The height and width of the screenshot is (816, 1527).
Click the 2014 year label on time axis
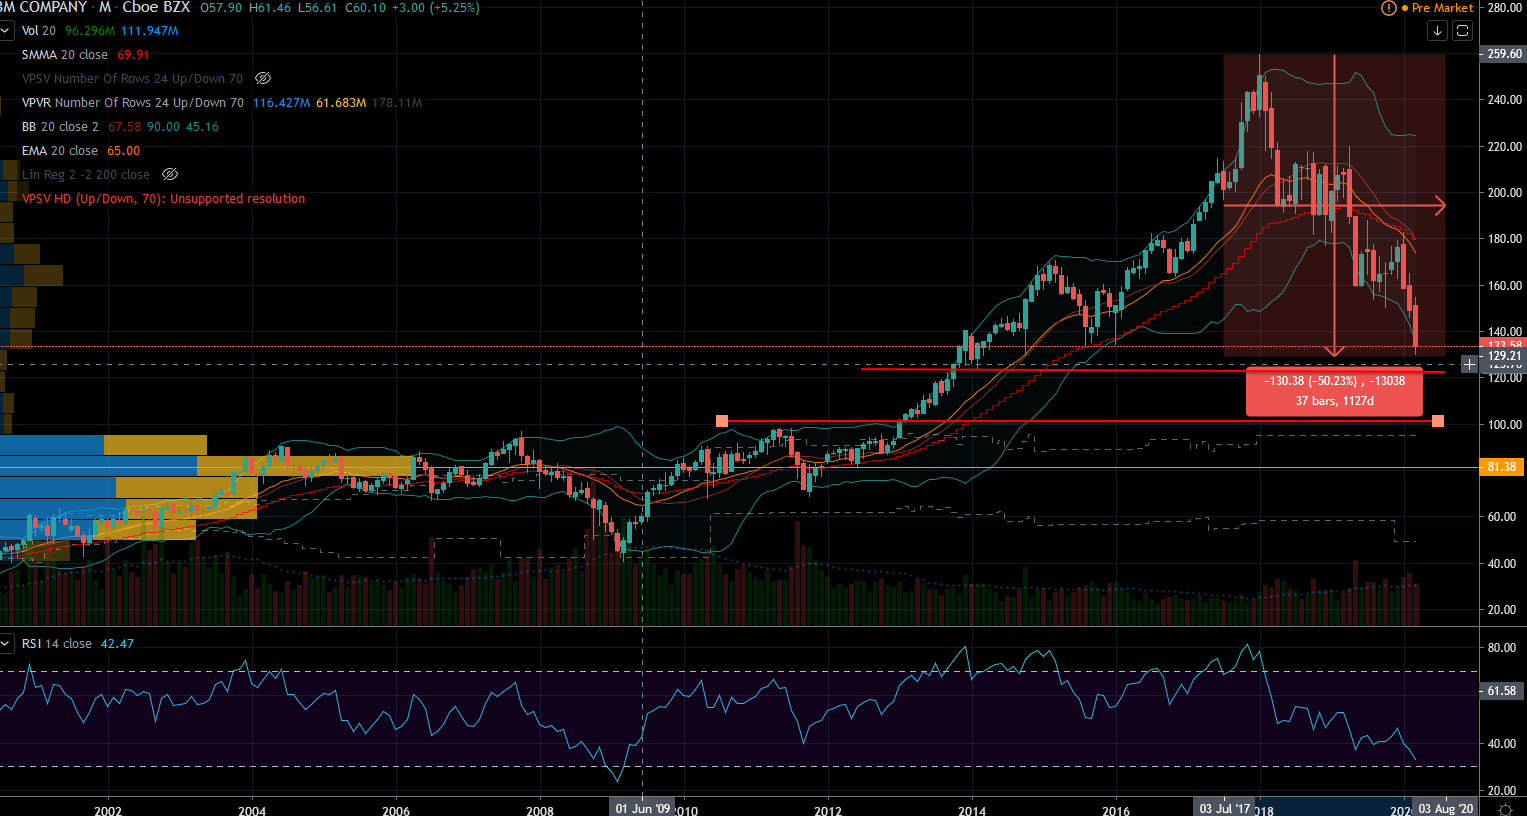point(972,810)
